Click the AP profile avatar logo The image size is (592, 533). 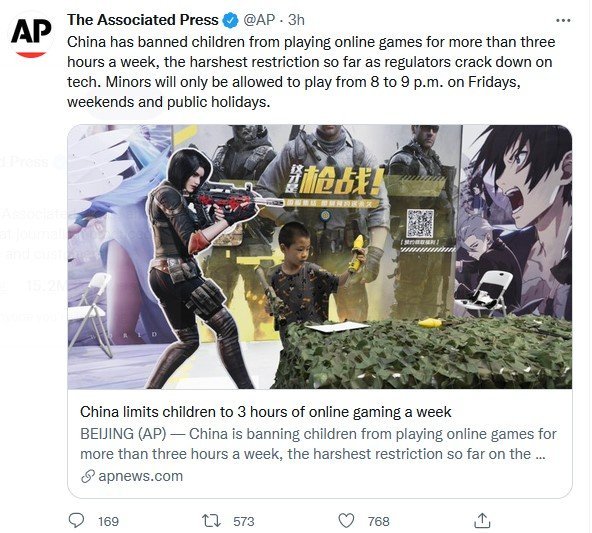pyautogui.click(x=31, y=35)
